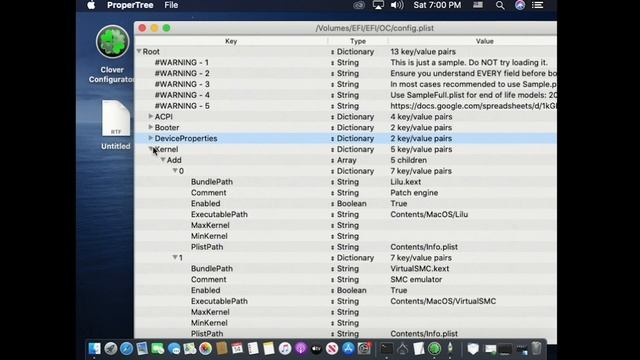Open the File menu

pos(171,5)
